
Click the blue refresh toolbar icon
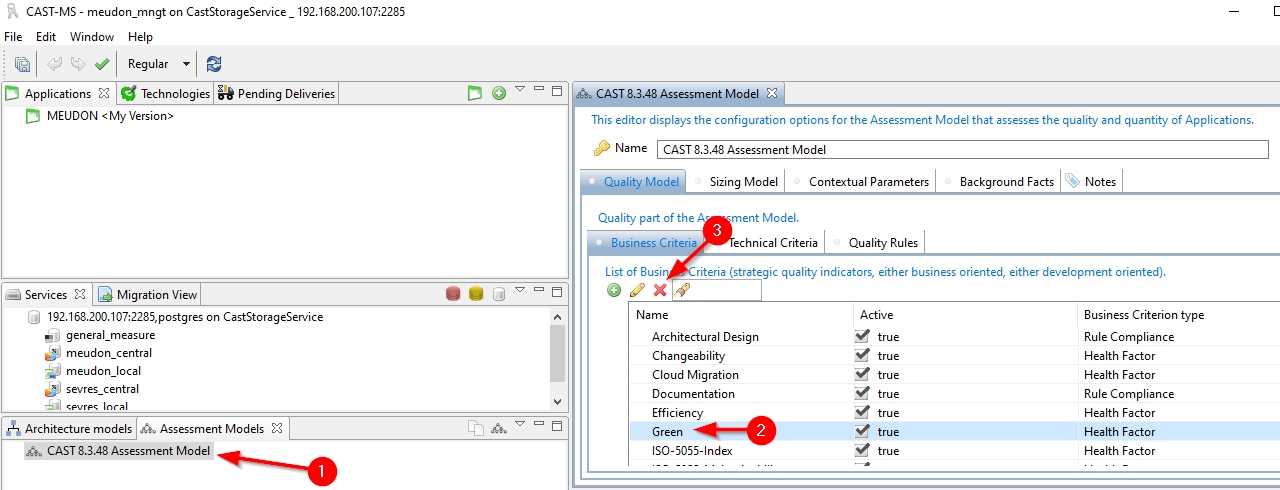[x=214, y=64]
